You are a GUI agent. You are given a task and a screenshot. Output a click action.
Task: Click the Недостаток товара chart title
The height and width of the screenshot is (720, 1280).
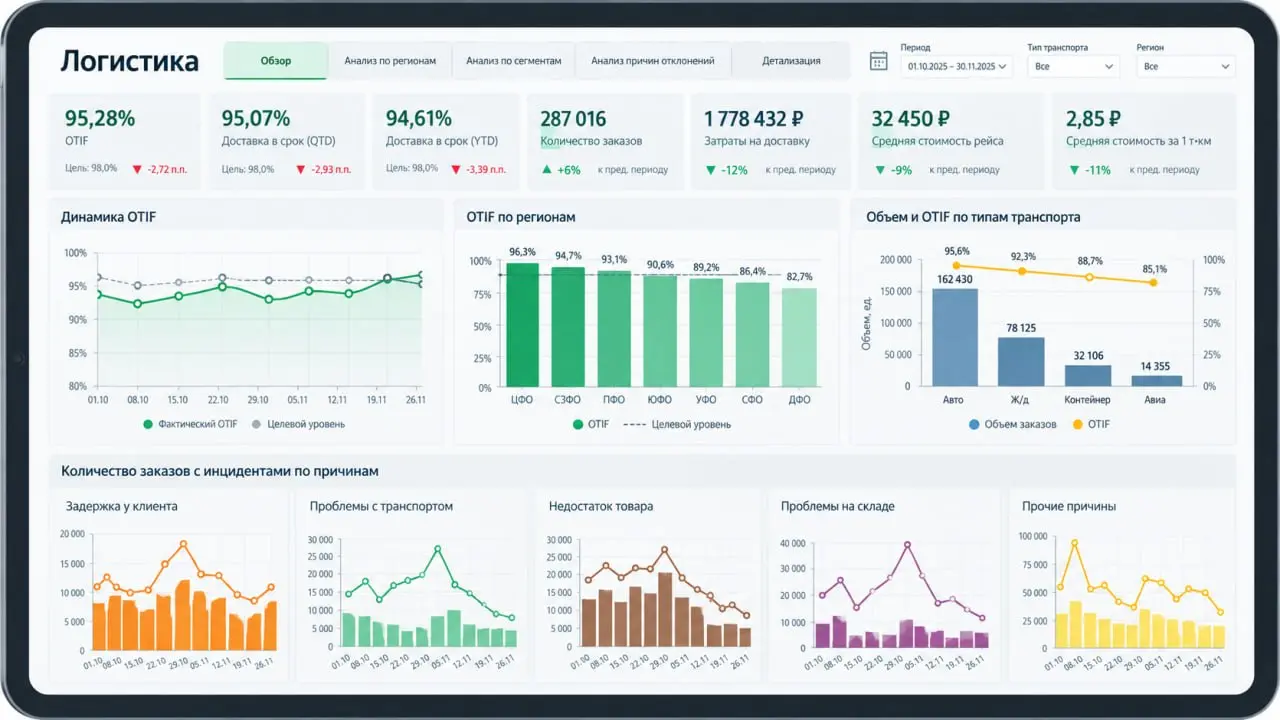tap(601, 506)
